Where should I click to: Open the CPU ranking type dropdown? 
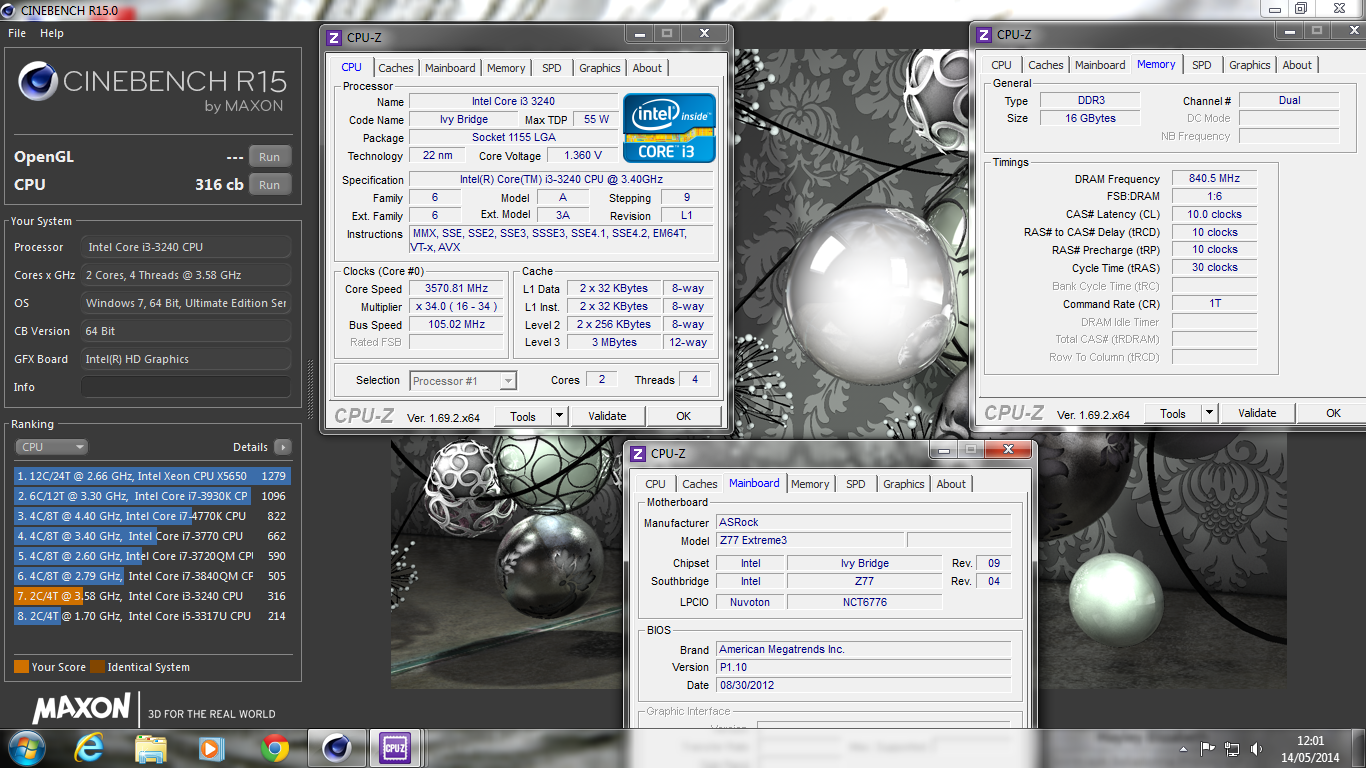point(52,447)
